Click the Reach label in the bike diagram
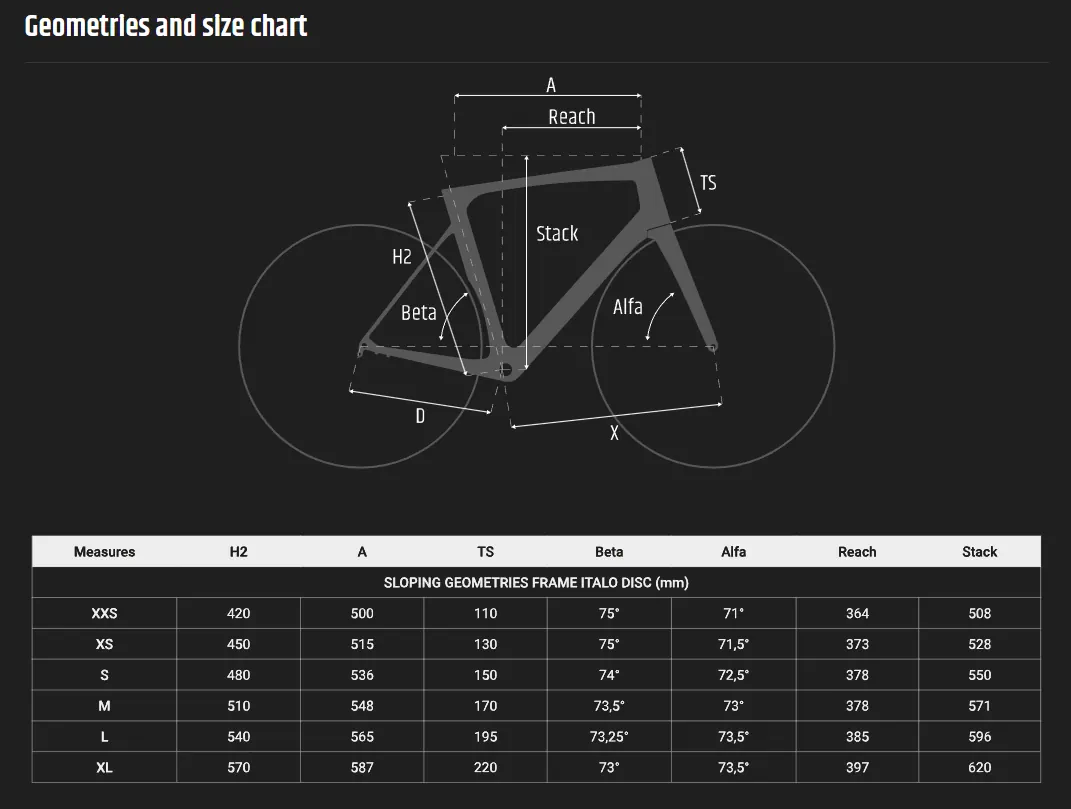Image resolution: width=1071 pixels, height=809 pixels. point(571,117)
